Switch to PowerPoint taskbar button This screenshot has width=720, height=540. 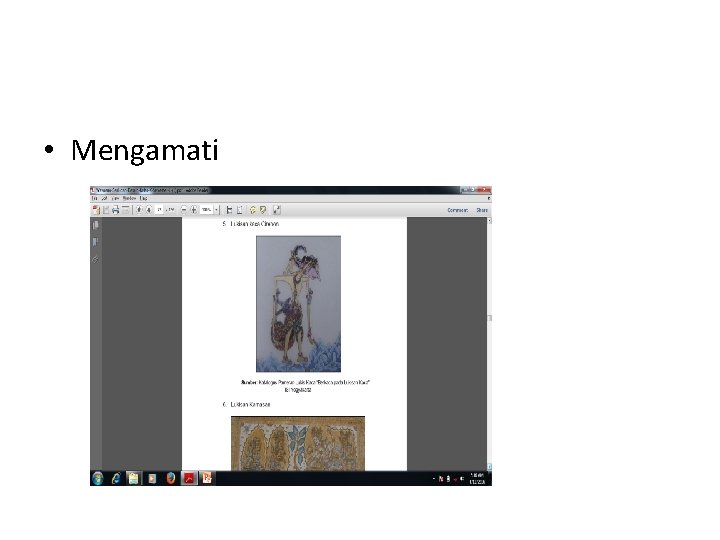coord(207,478)
